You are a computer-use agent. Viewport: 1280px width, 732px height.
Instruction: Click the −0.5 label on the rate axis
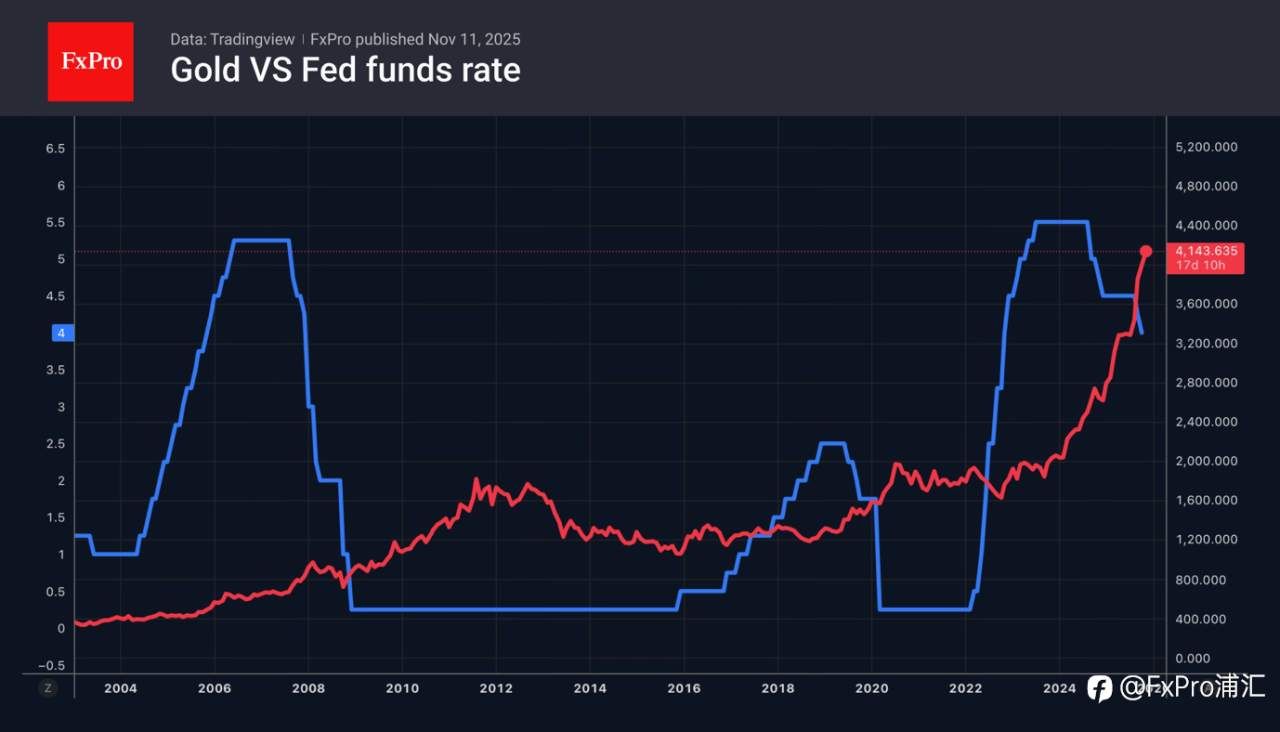[53, 666]
